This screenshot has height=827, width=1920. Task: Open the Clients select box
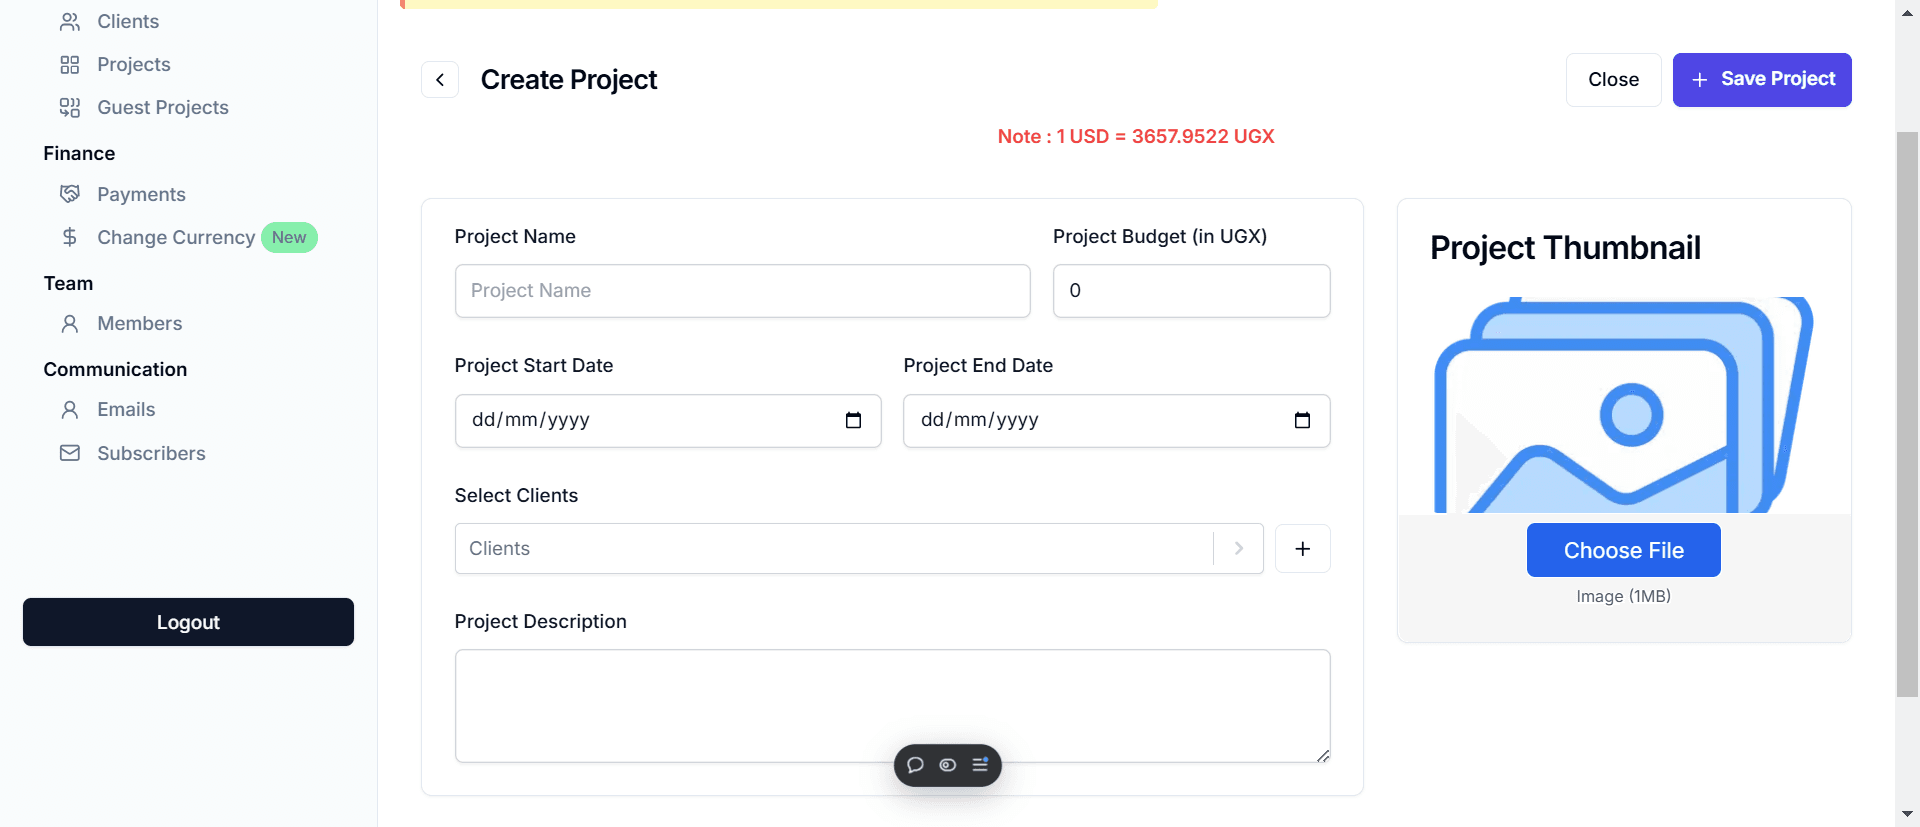832,549
